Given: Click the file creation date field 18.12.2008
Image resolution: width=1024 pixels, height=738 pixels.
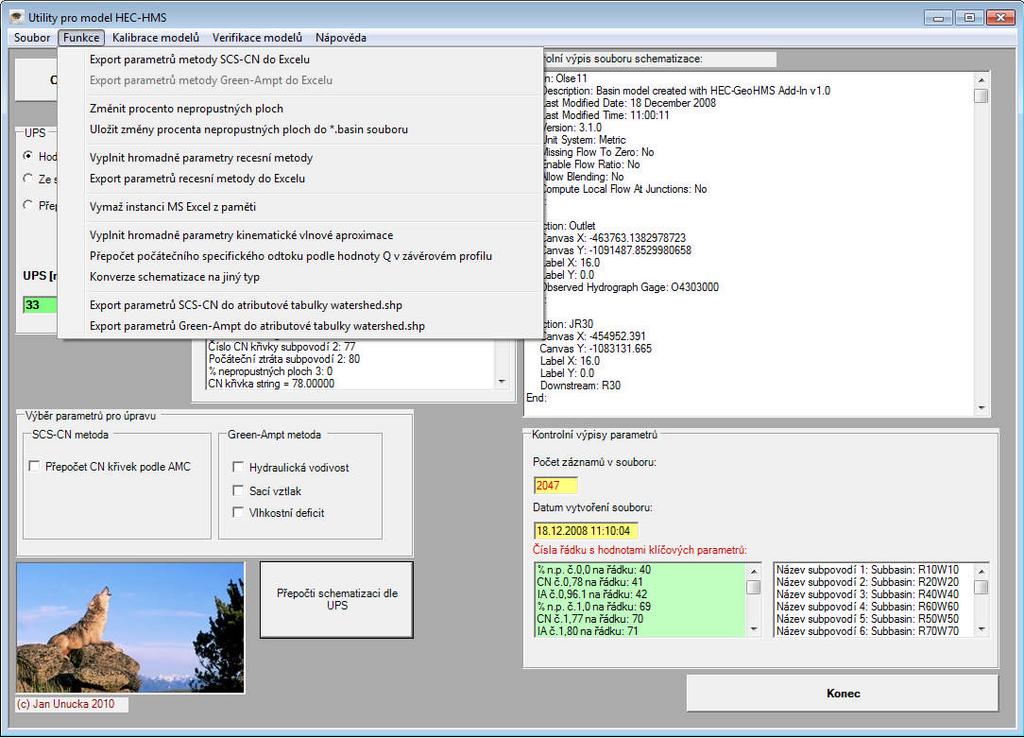Looking at the screenshot, I should [586, 530].
